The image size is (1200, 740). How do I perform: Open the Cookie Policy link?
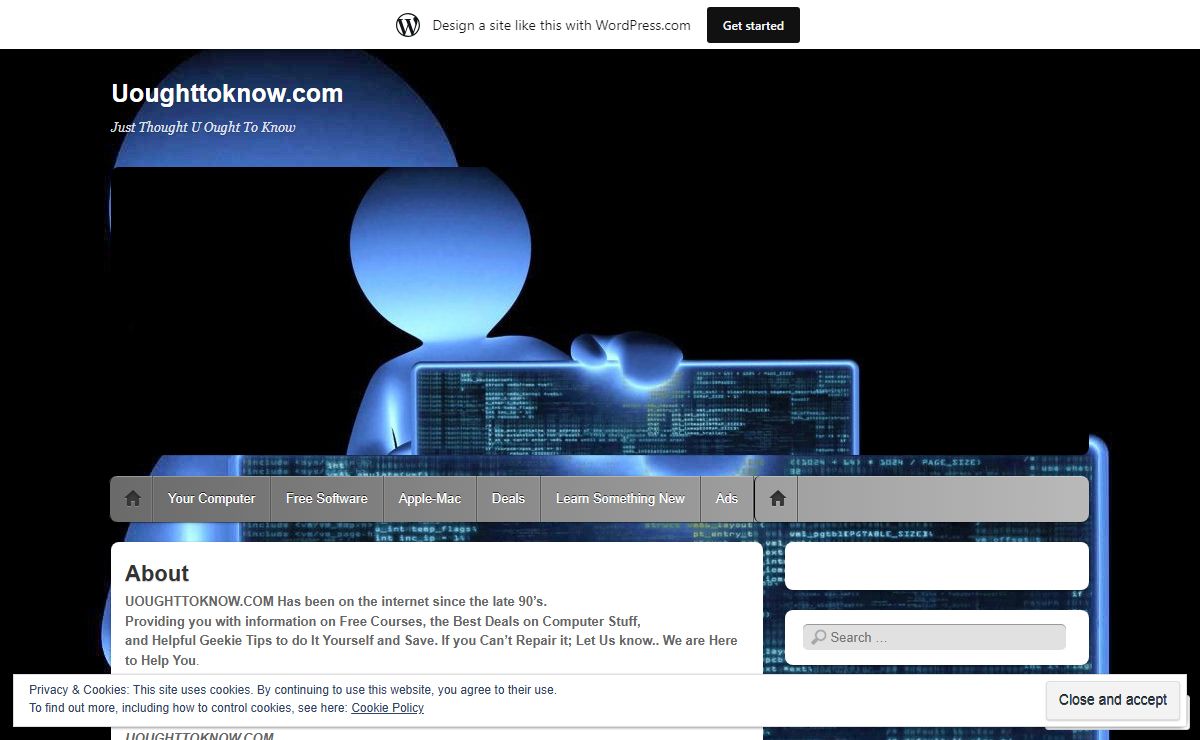coord(388,708)
